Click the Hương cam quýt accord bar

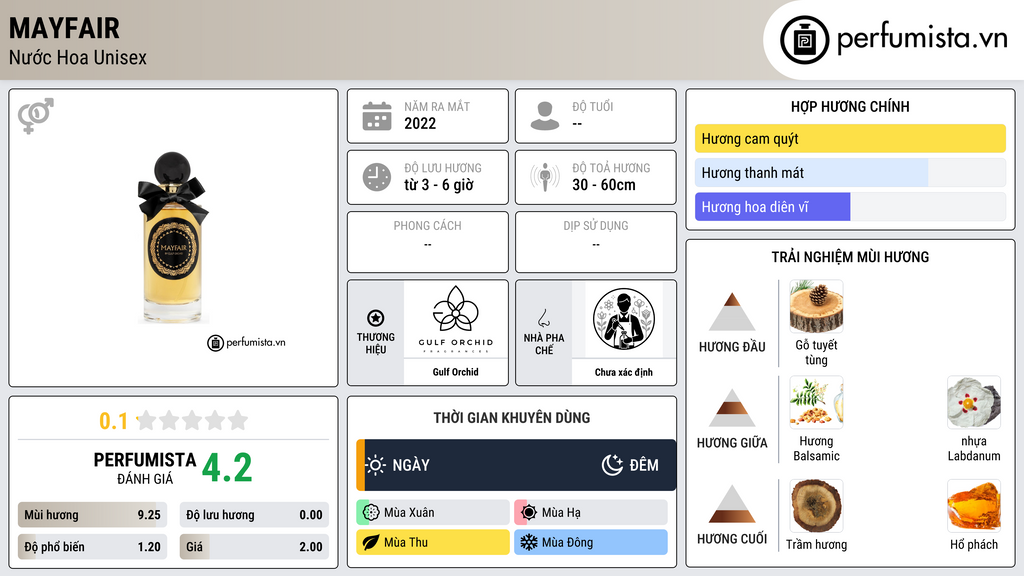(x=850, y=138)
